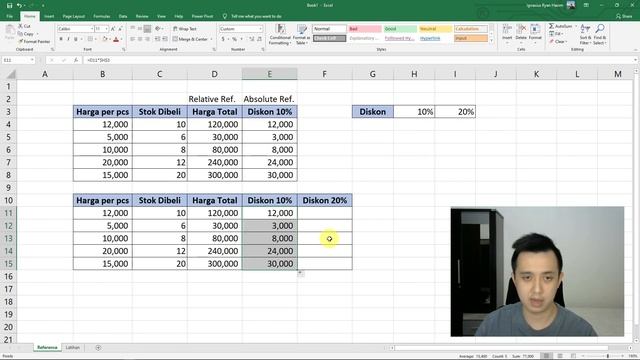Select the entire sheet with the corner triangle

(x=11, y=74)
